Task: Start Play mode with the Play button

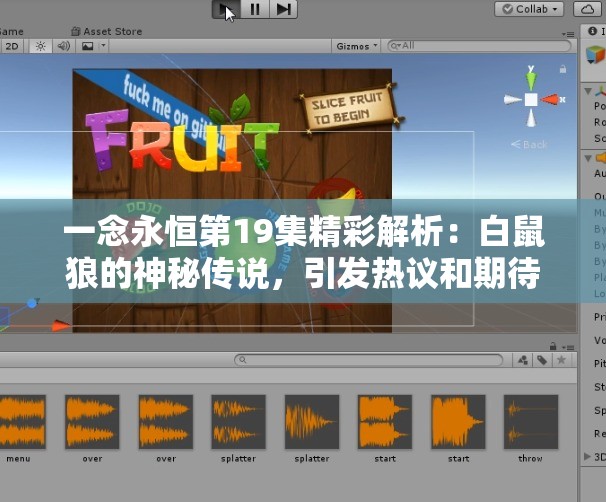Action: (x=226, y=9)
